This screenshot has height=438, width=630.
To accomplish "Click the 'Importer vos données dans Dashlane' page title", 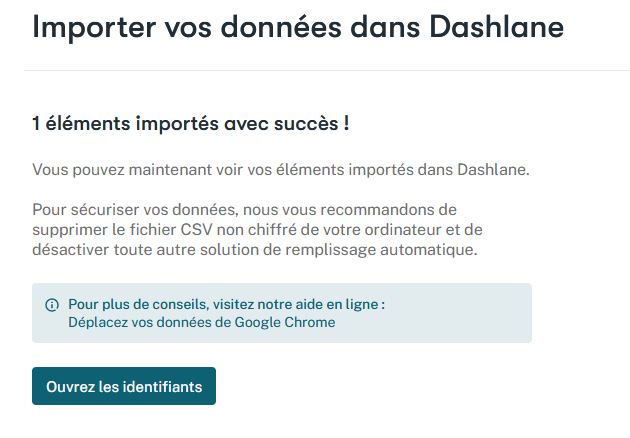I will (298, 27).
